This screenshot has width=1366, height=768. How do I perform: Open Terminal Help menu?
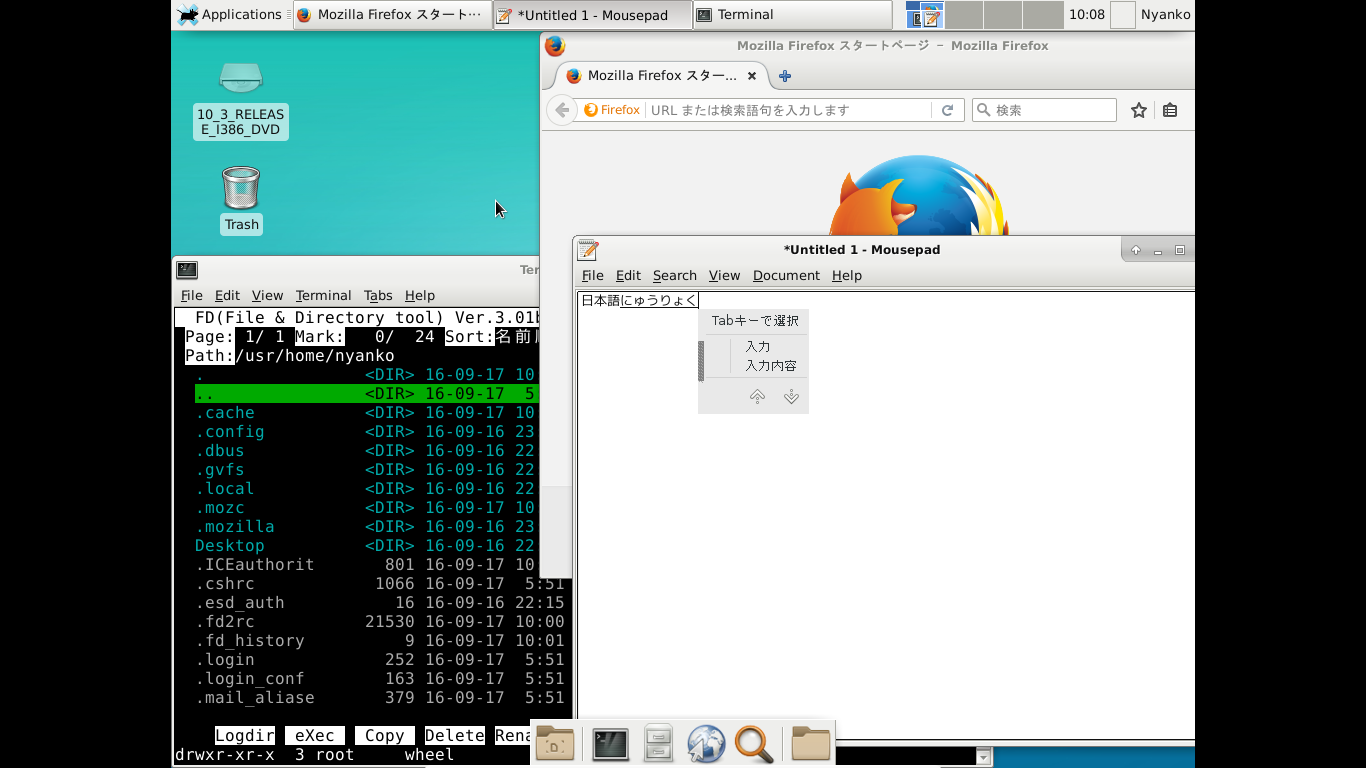pos(420,296)
